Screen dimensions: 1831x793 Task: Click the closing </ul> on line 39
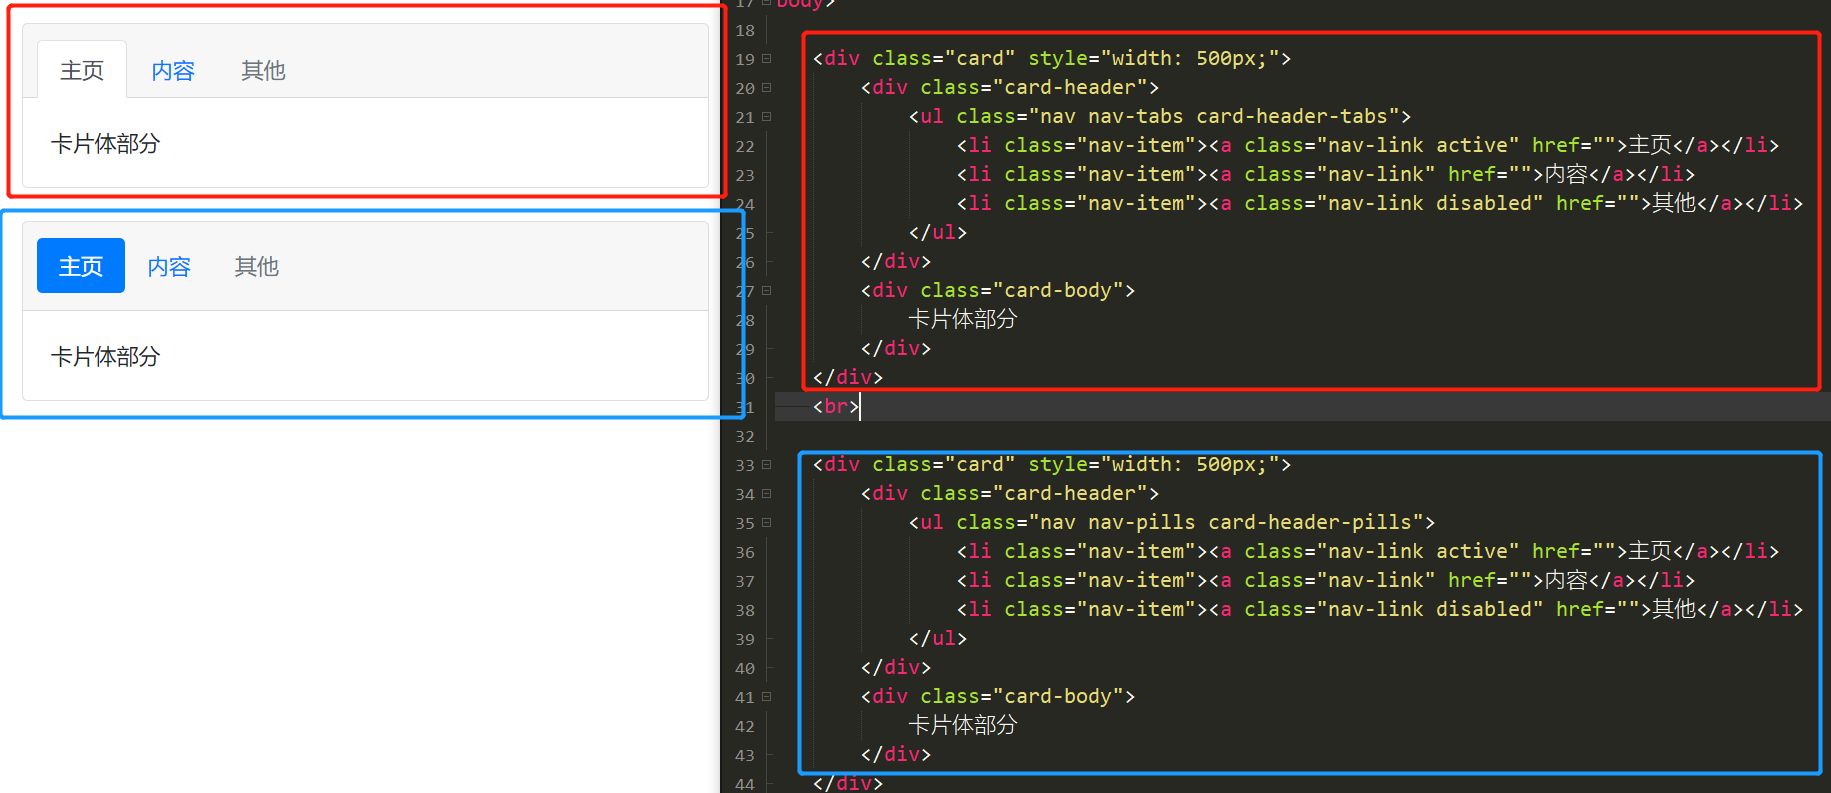(938, 638)
